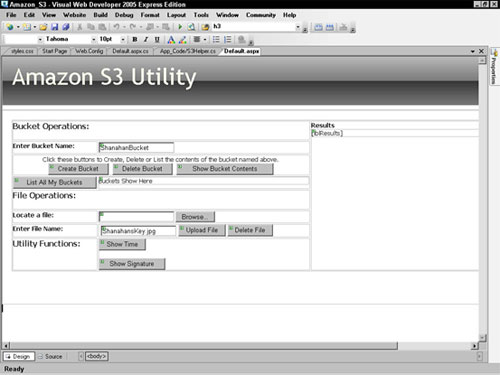Open the Undo history dropdown arrow

124,27
